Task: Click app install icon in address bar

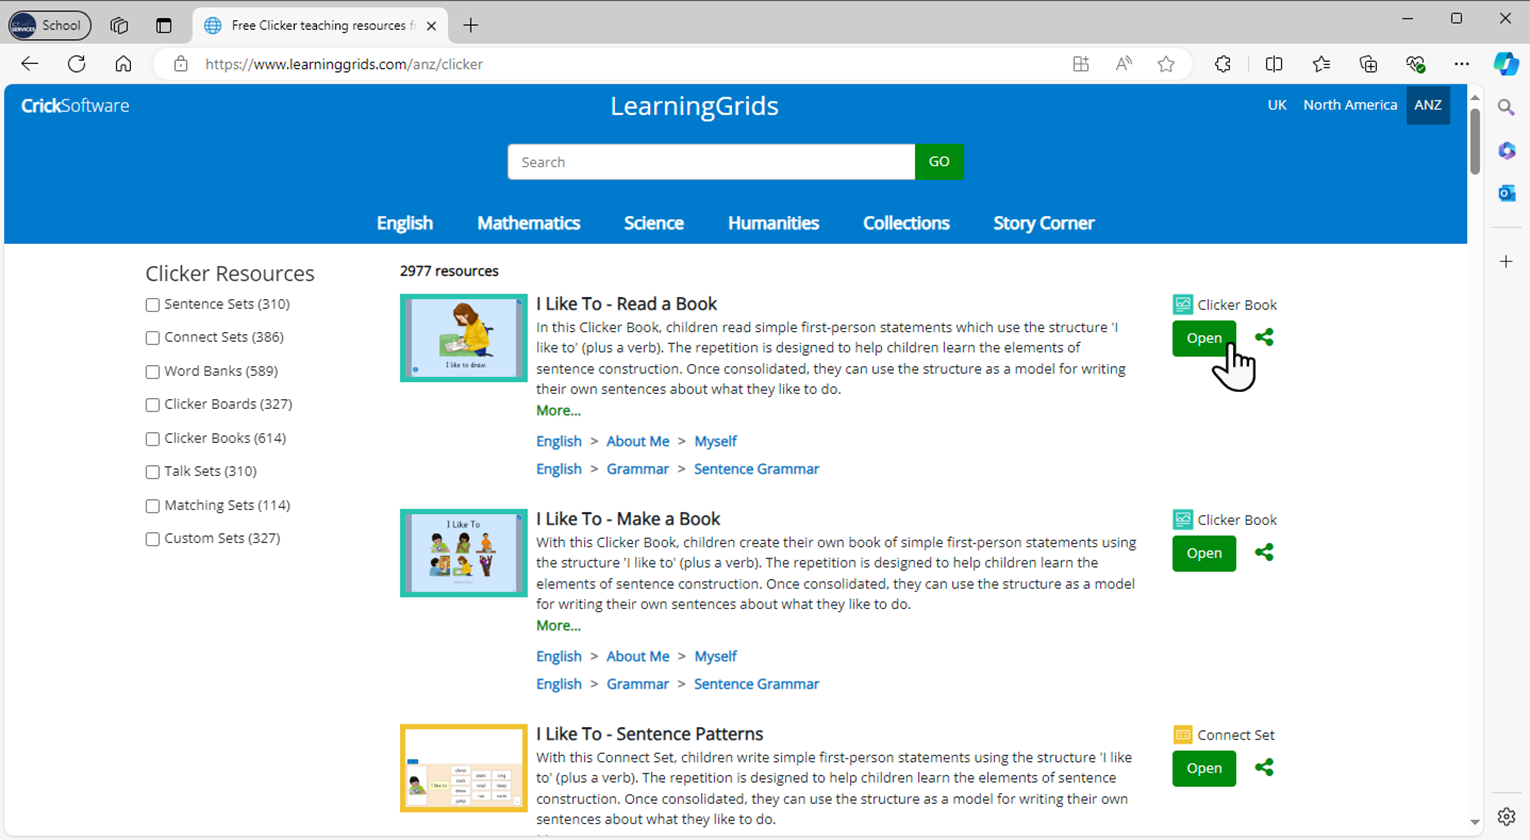Action: point(1081,64)
